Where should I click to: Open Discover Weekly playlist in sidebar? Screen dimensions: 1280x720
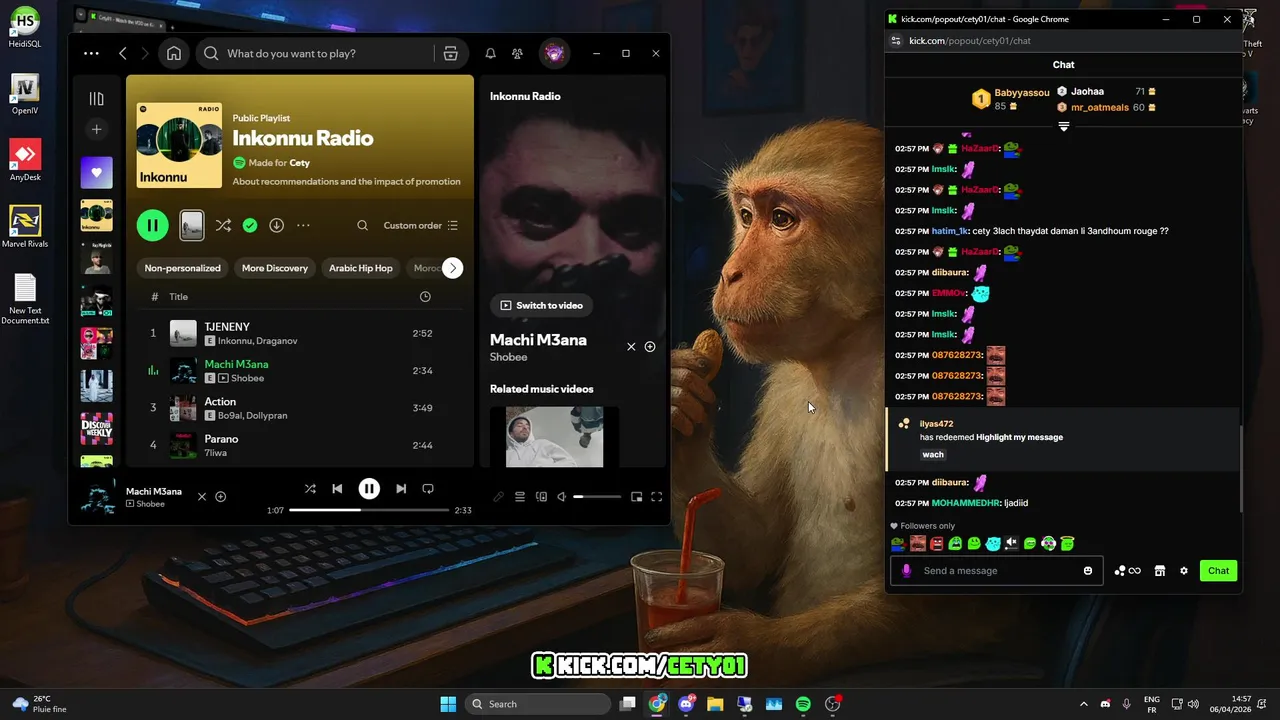click(96, 429)
